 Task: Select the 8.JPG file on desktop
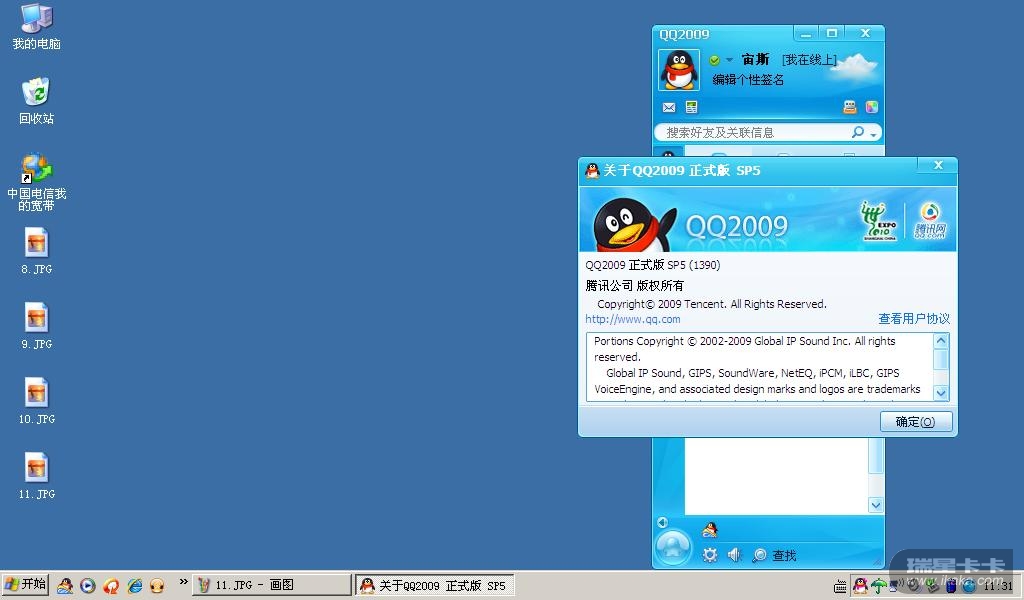(x=37, y=251)
